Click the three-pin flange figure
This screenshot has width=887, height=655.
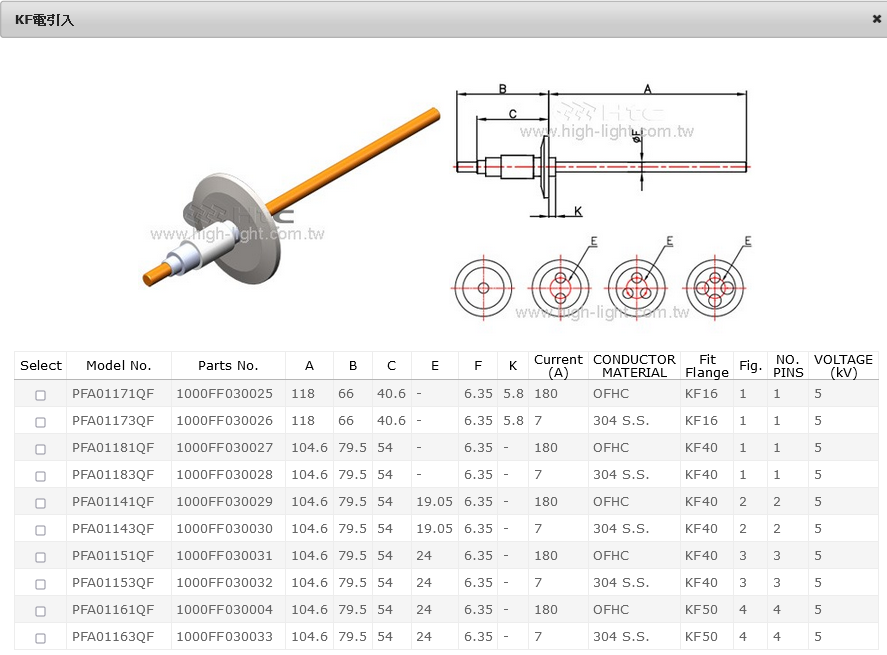tap(637, 288)
